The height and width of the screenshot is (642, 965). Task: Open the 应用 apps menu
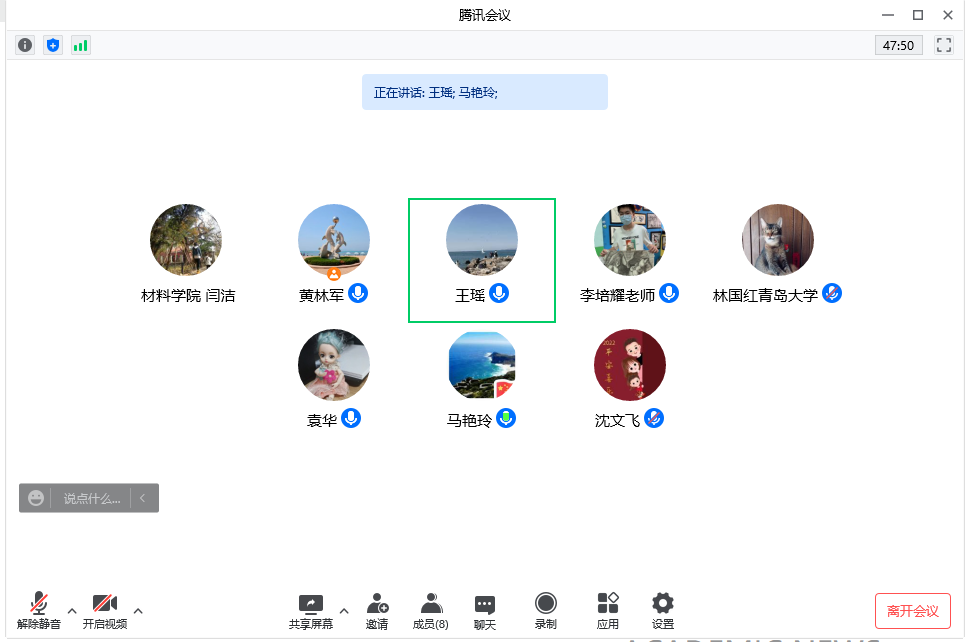(608, 611)
